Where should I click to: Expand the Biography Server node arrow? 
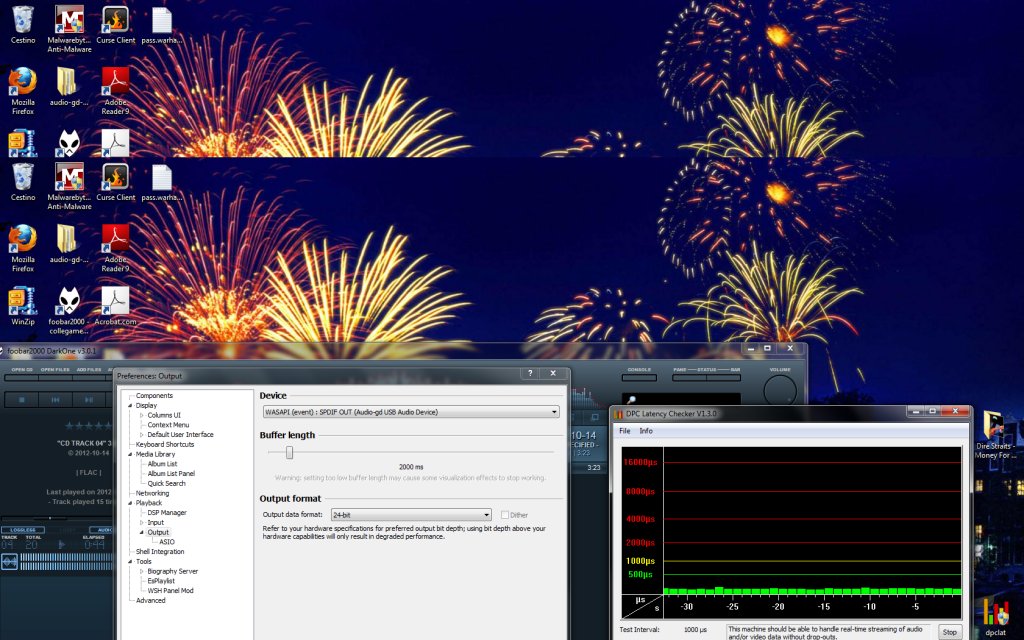(x=142, y=571)
